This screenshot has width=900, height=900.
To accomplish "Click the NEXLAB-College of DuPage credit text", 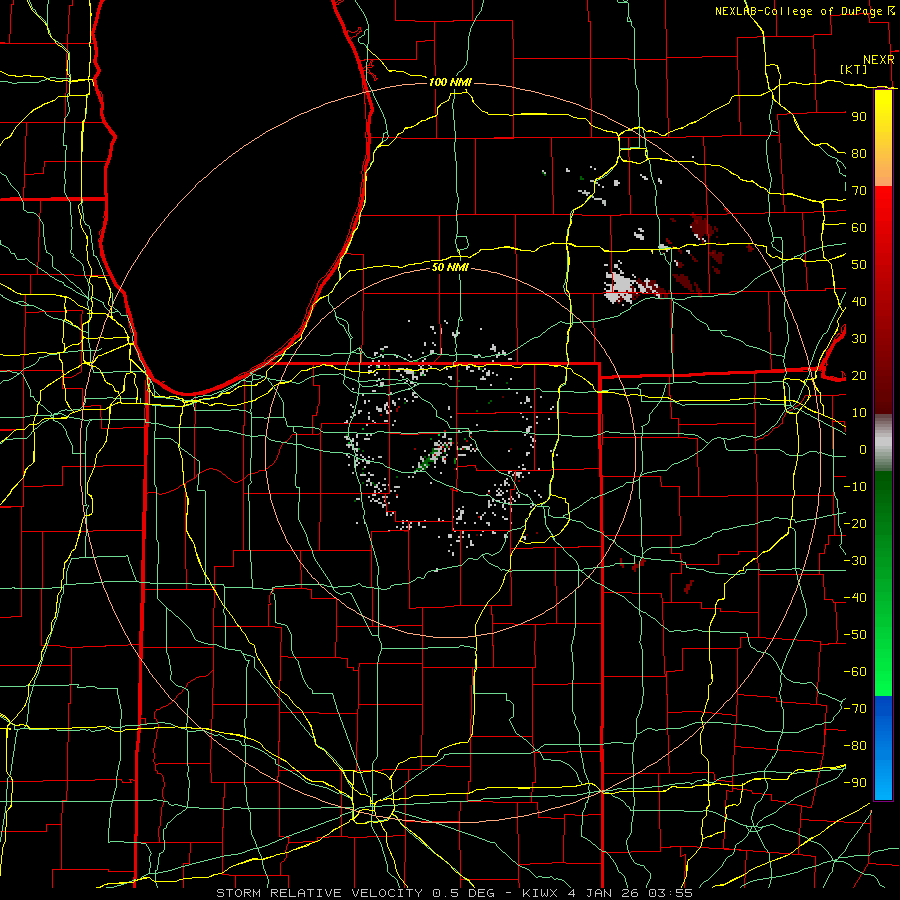I will pyautogui.click(x=798, y=11).
